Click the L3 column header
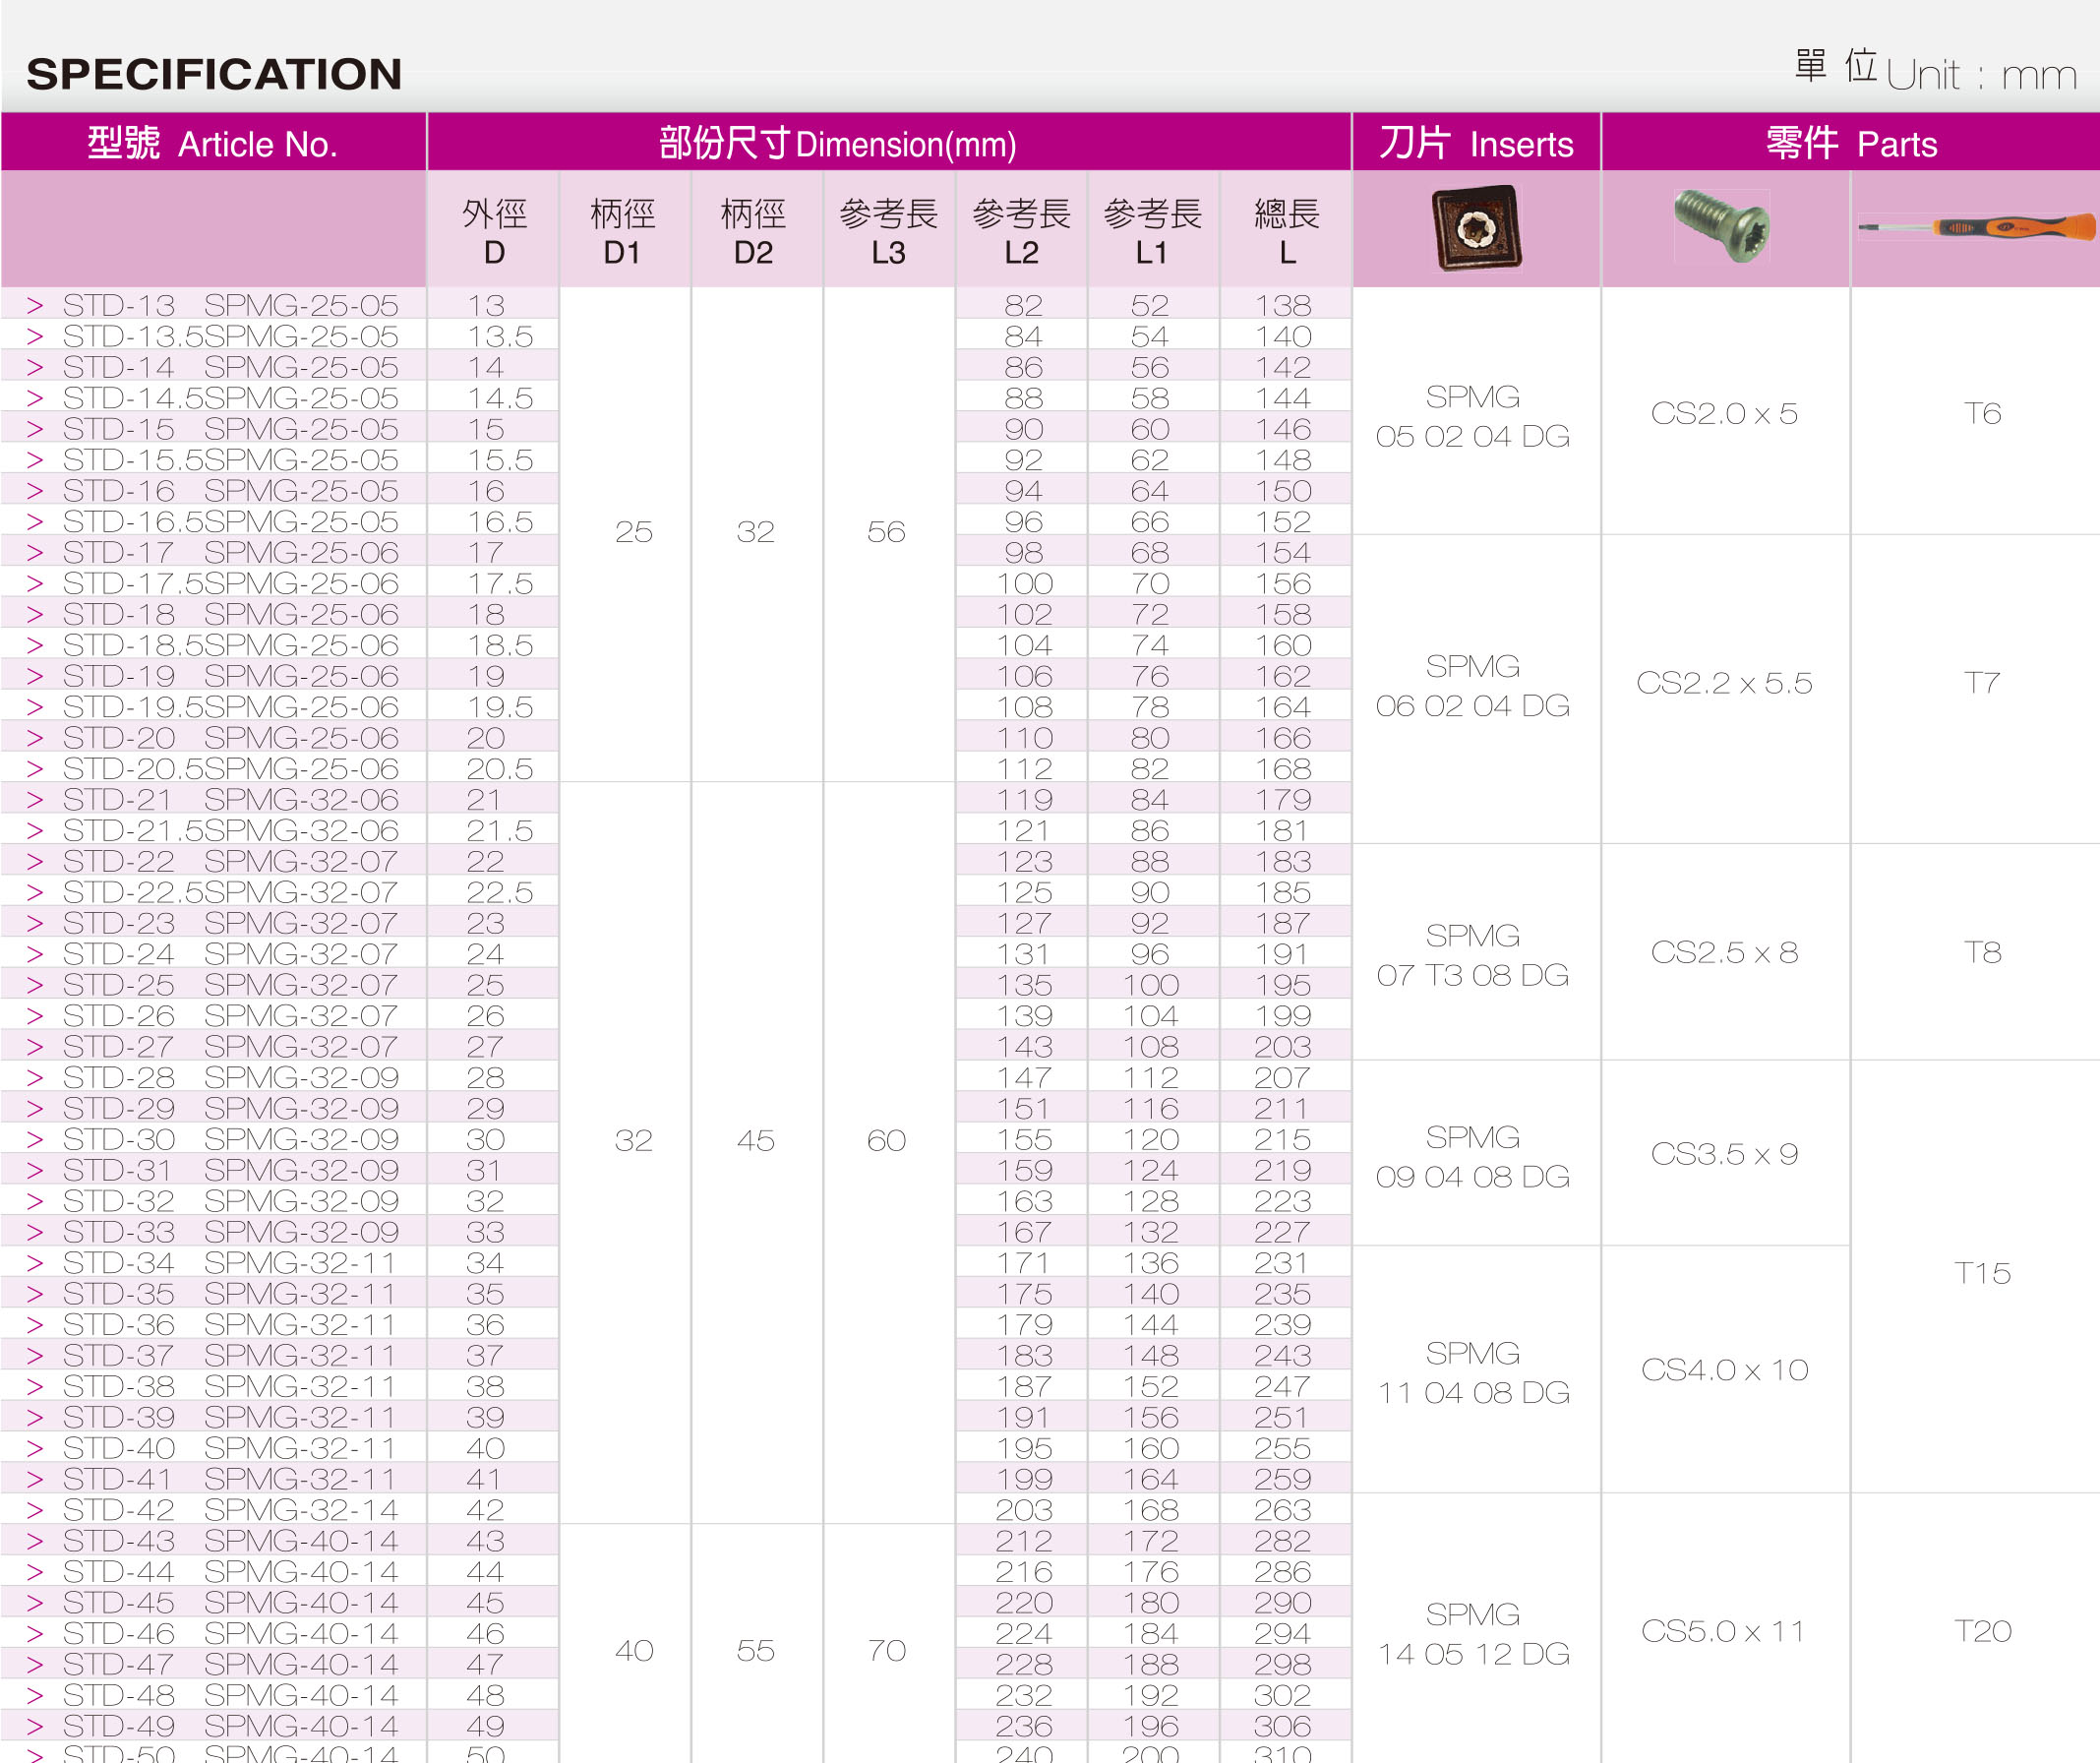This screenshot has height=1763, width=2100. 888,230
